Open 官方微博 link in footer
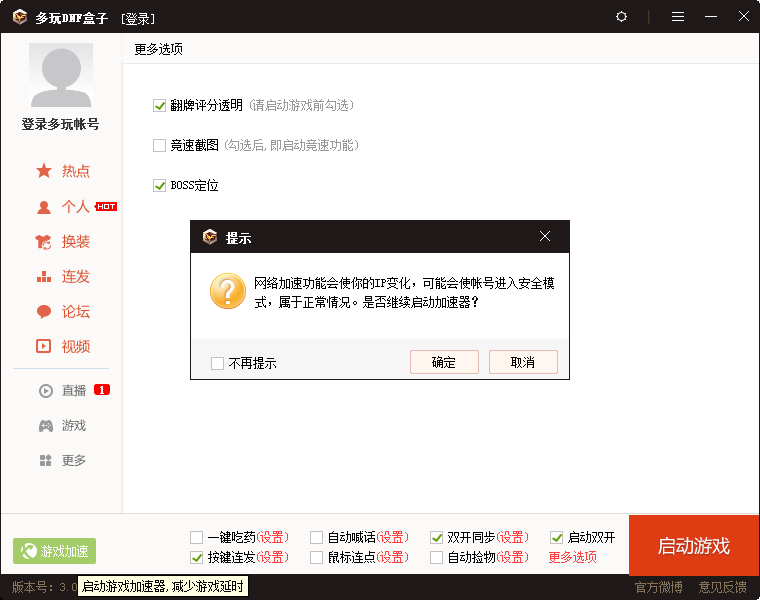This screenshot has width=760, height=600. click(x=659, y=587)
